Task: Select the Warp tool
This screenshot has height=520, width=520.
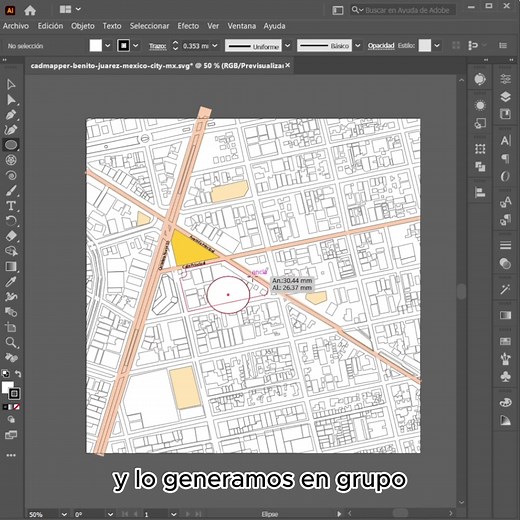Action: (11, 297)
